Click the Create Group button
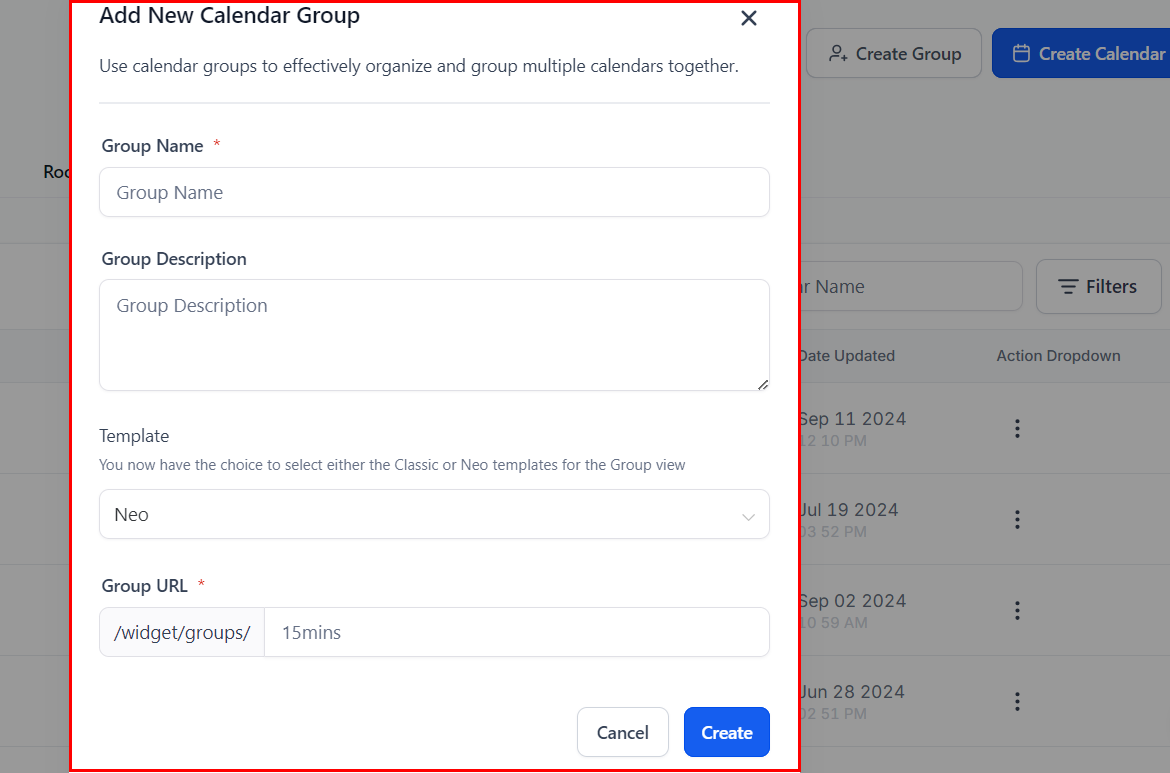Screen dimensions: 1170x773 click(894, 54)
